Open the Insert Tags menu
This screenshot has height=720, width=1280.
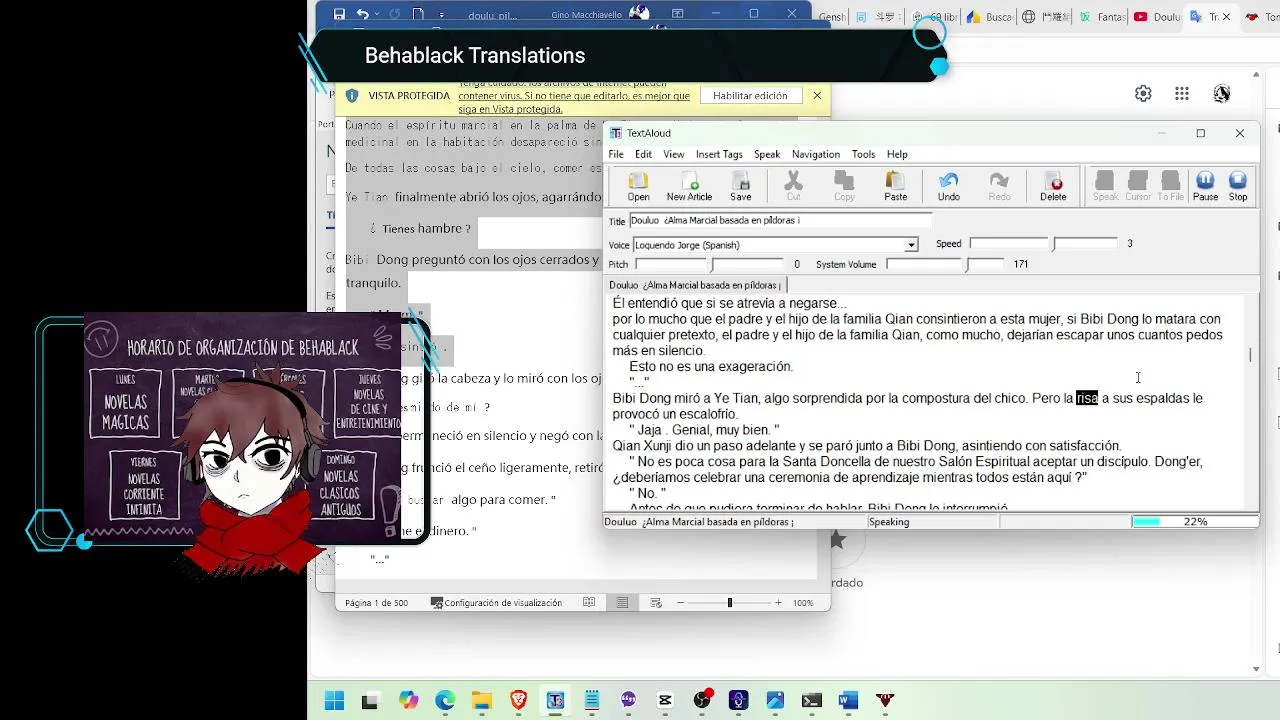[x=719, y=154]
